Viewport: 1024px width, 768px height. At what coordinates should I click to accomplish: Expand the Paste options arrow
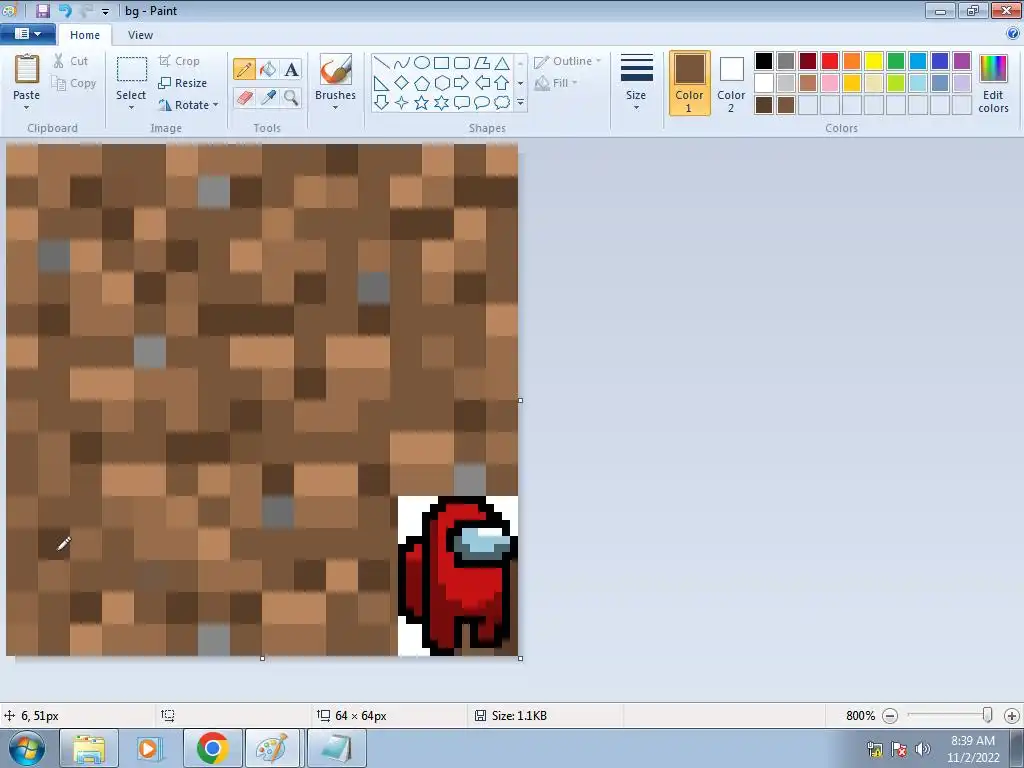(27, 107)
